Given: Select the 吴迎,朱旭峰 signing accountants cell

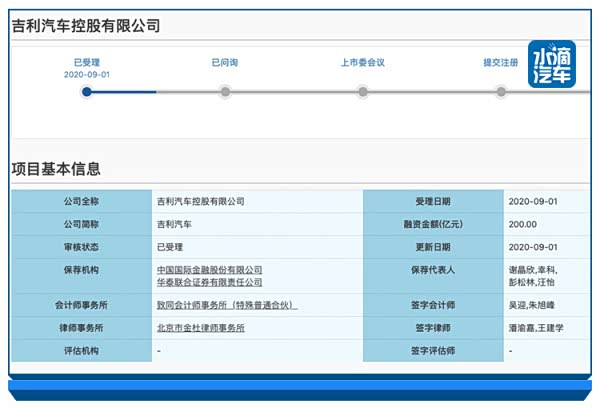Looking at the screenshot, I should [x=536, y=305].
